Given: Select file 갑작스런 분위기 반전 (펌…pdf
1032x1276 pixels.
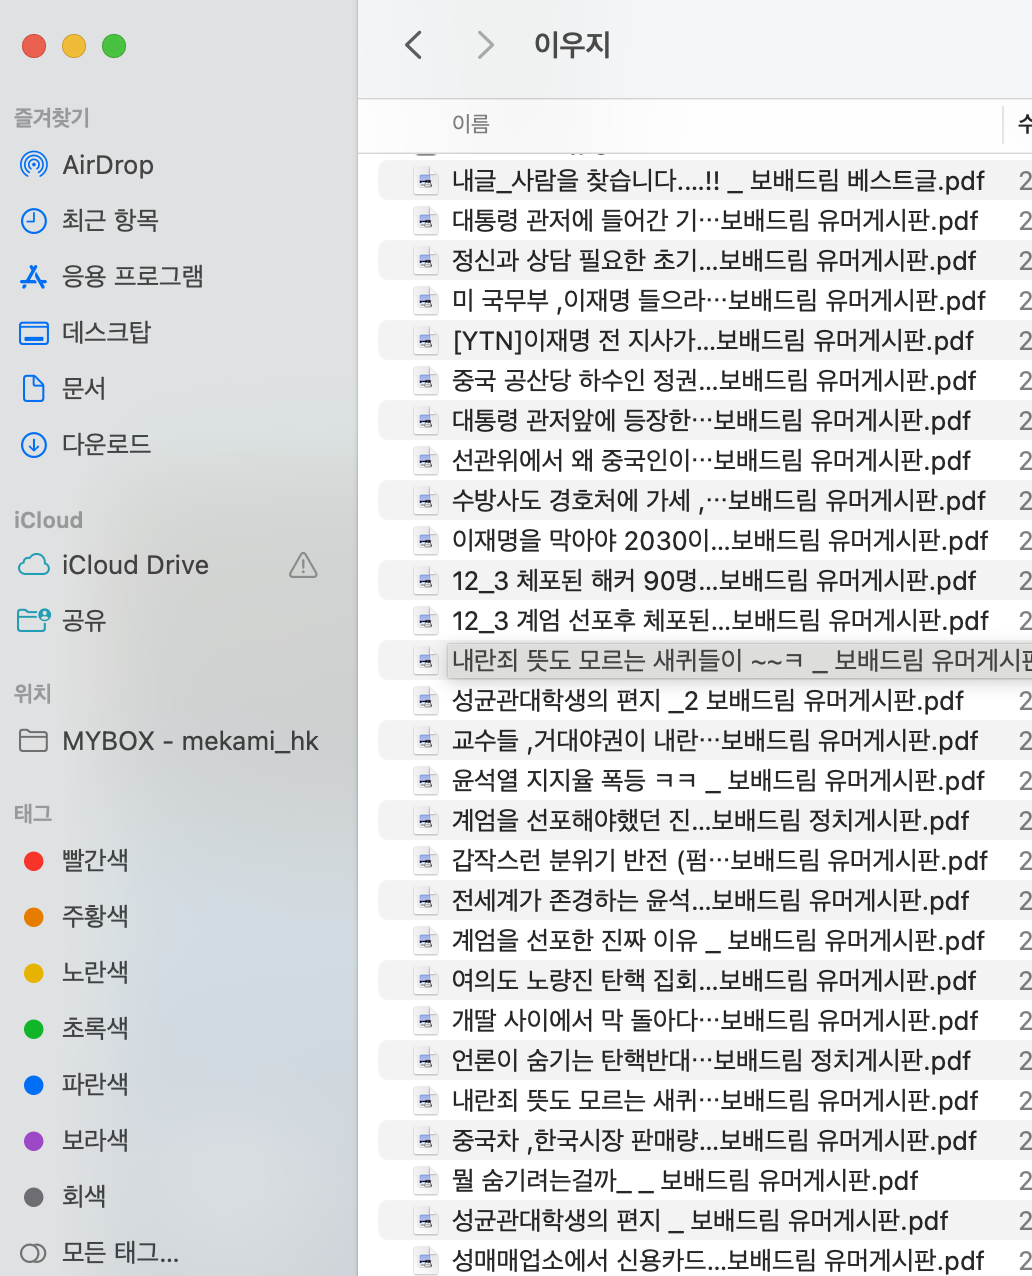Looking at the screenshot, I should 720,861.
